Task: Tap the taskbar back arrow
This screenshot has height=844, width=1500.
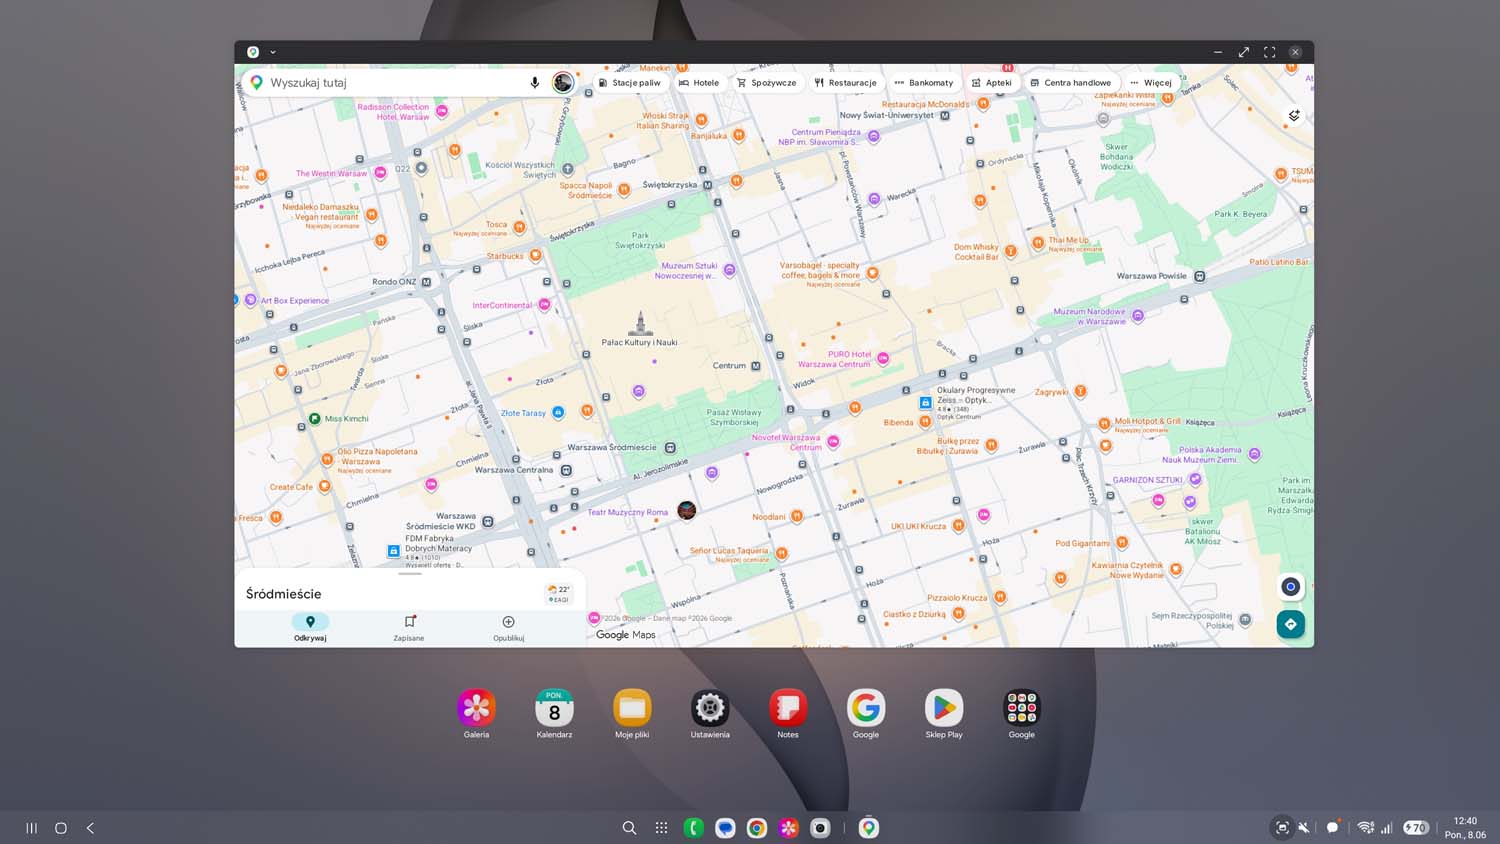Action: click(x=90, y=828)
